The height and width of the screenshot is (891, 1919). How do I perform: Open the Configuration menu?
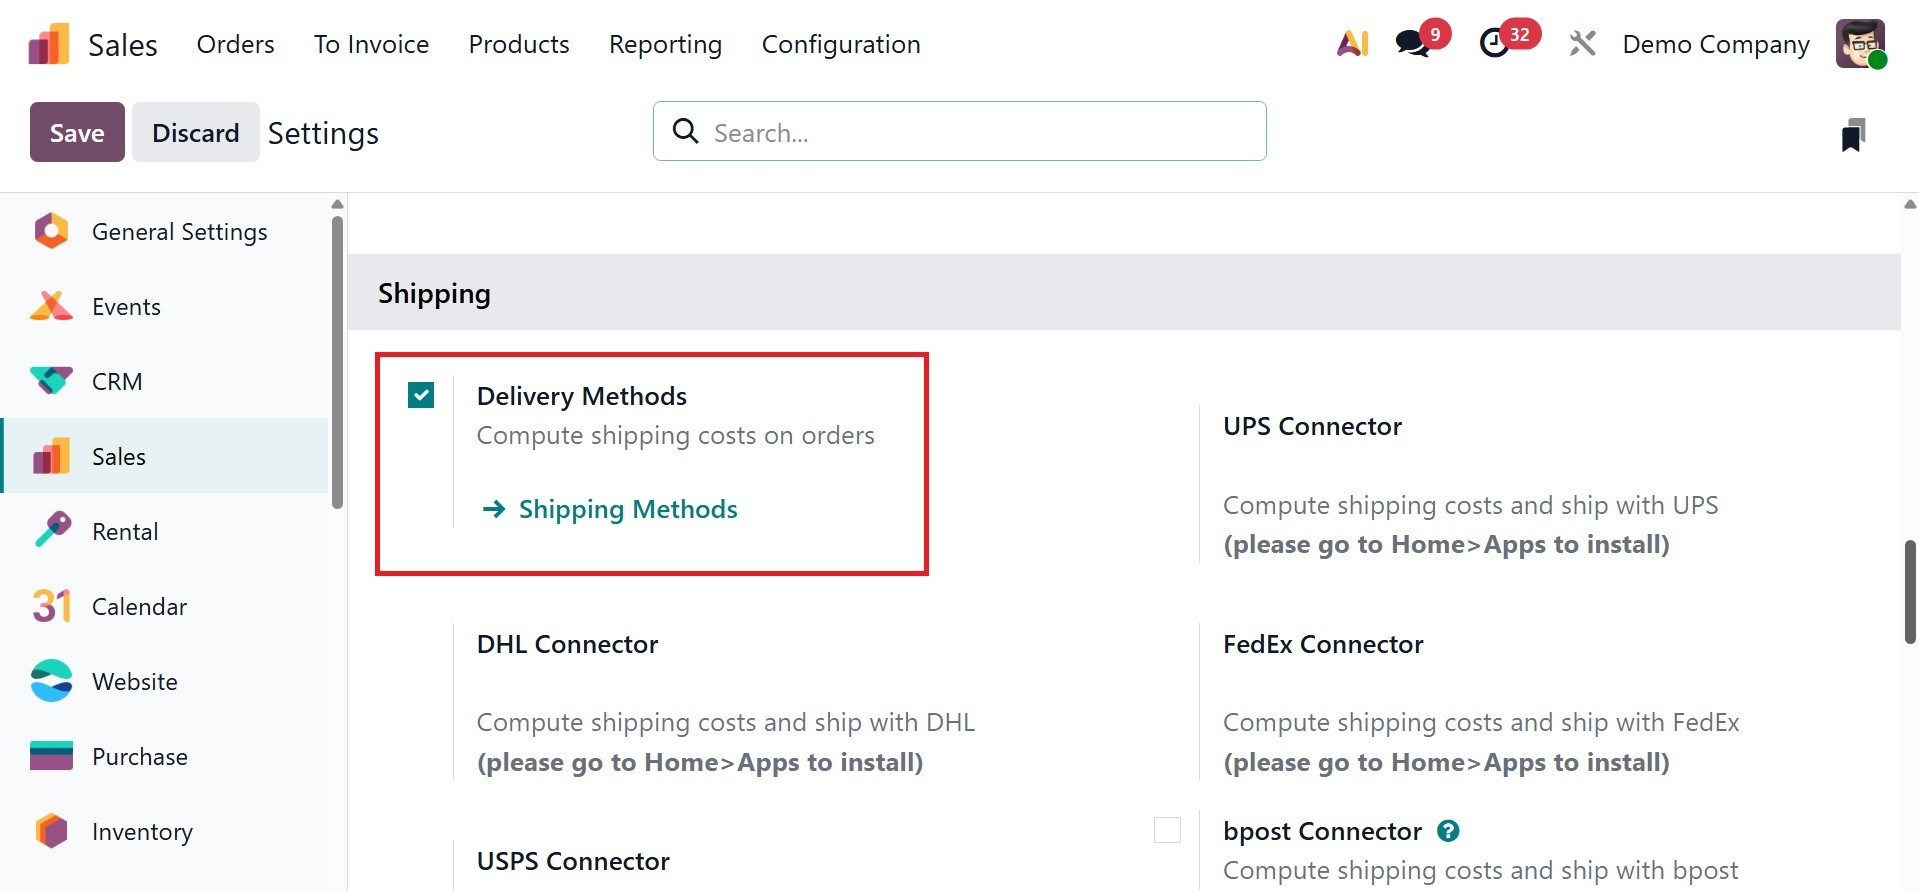click(x=841, y=43)
